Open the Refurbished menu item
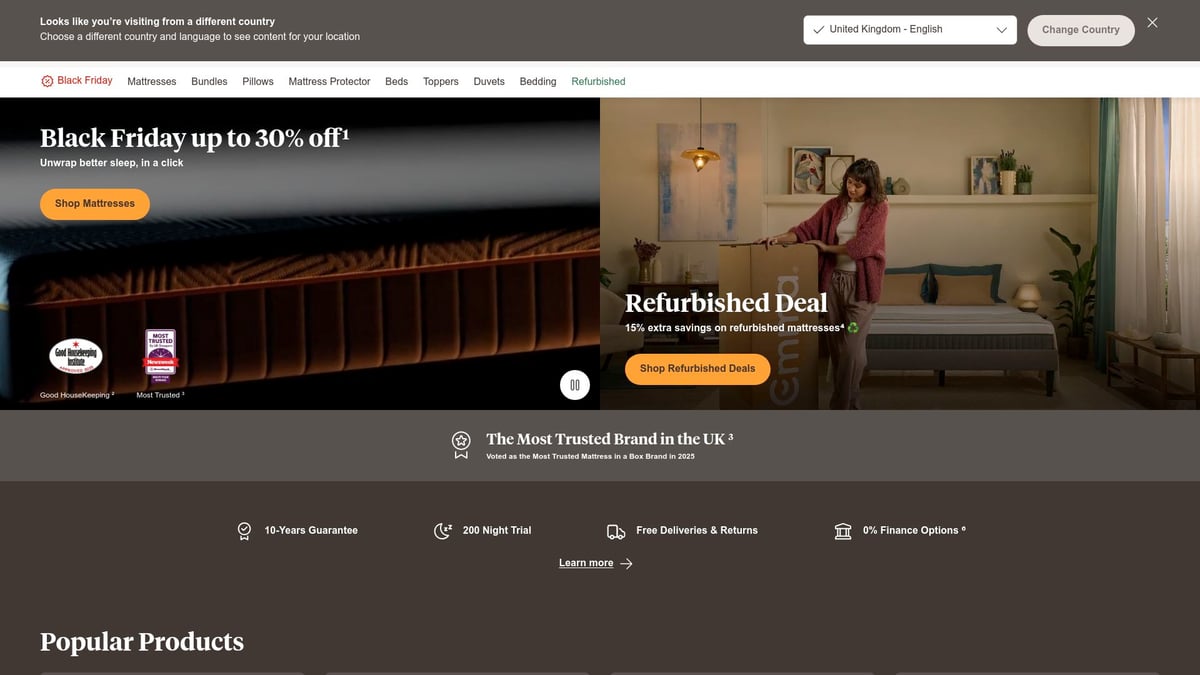Viewport: 1200px width, 675px height. pos(598,82)
